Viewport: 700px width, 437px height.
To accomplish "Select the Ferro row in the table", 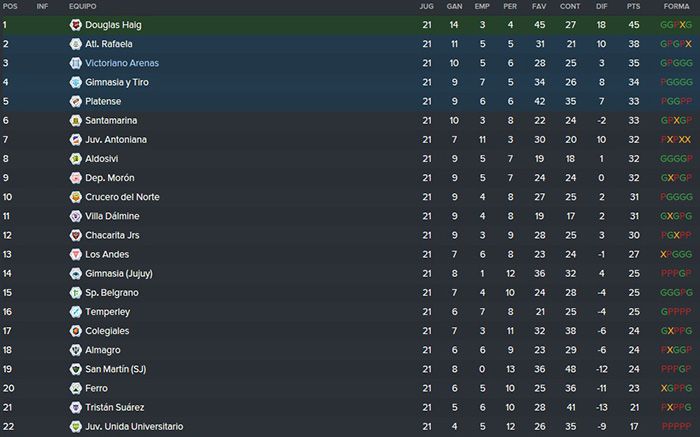I will tap(350, 388).
